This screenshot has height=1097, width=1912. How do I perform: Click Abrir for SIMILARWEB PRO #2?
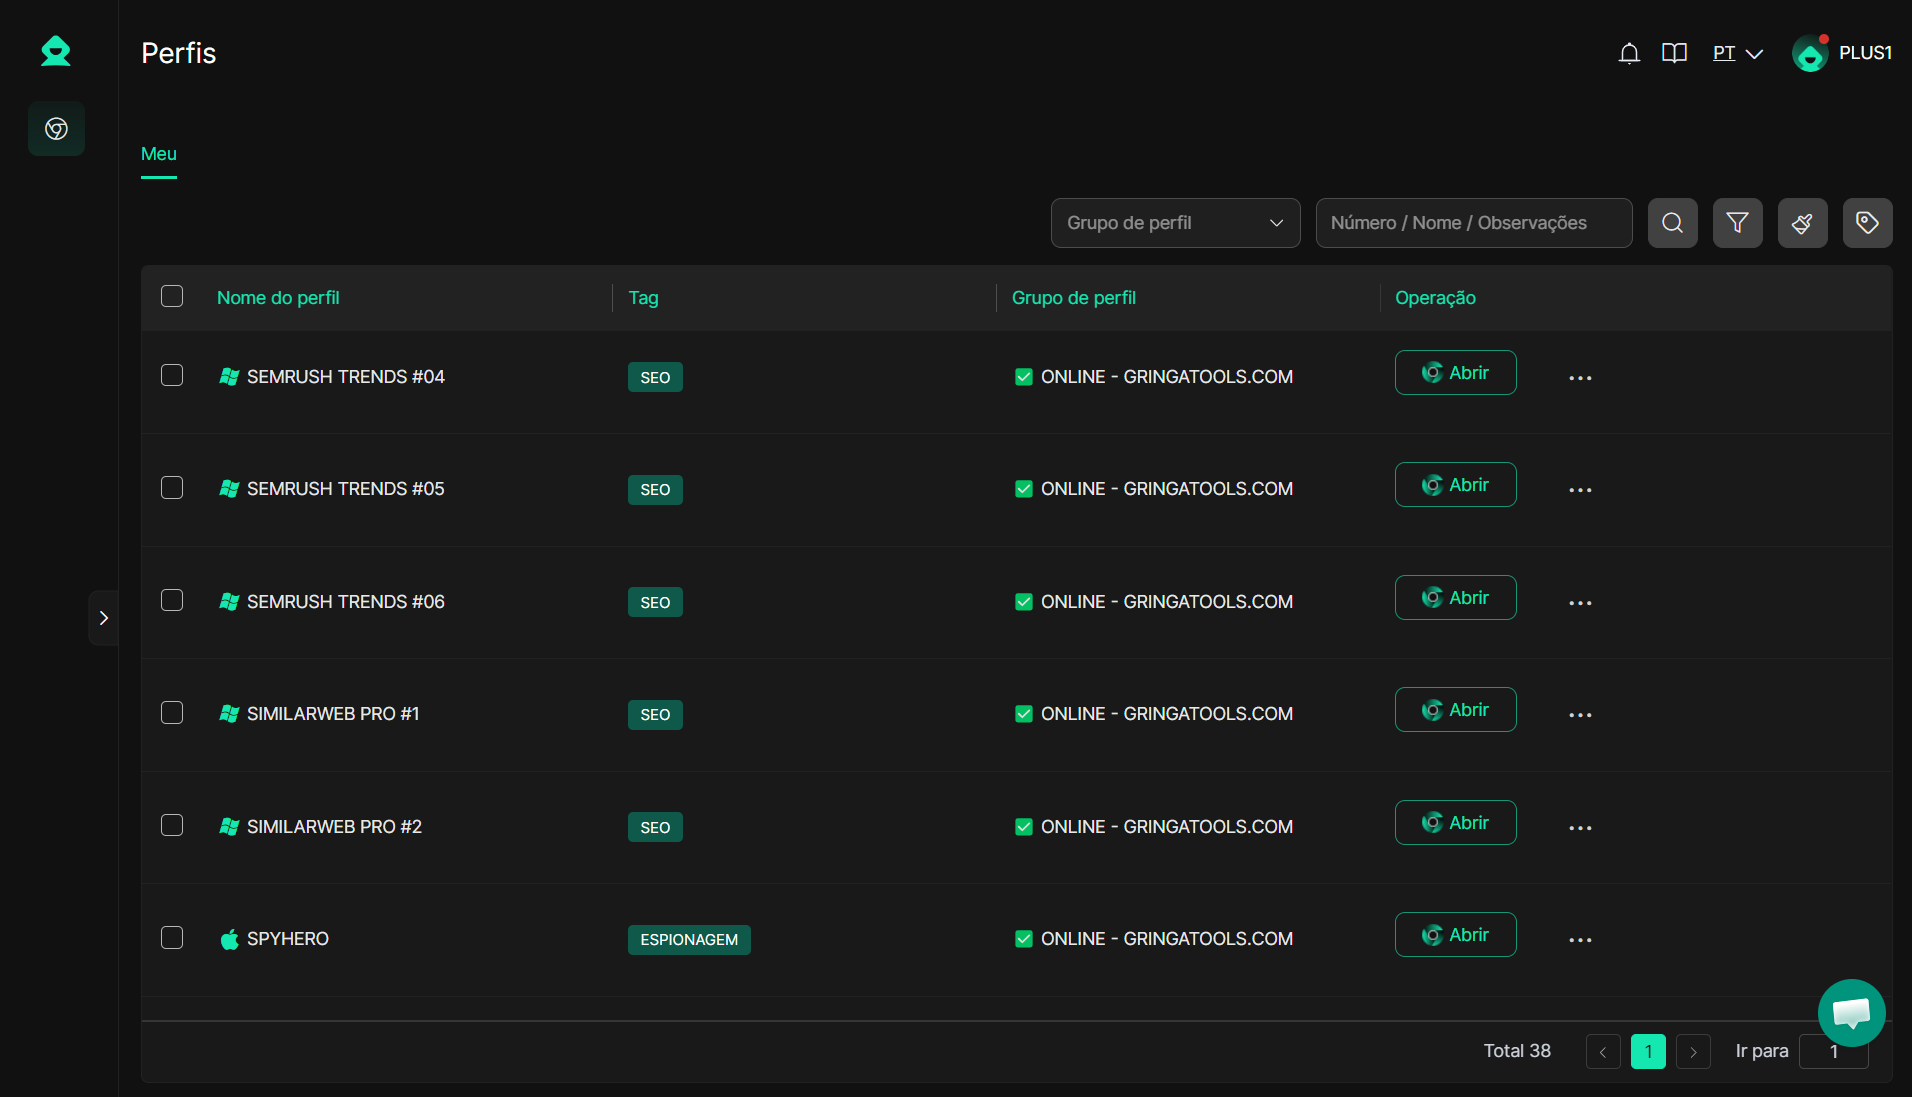(1456, 823)
